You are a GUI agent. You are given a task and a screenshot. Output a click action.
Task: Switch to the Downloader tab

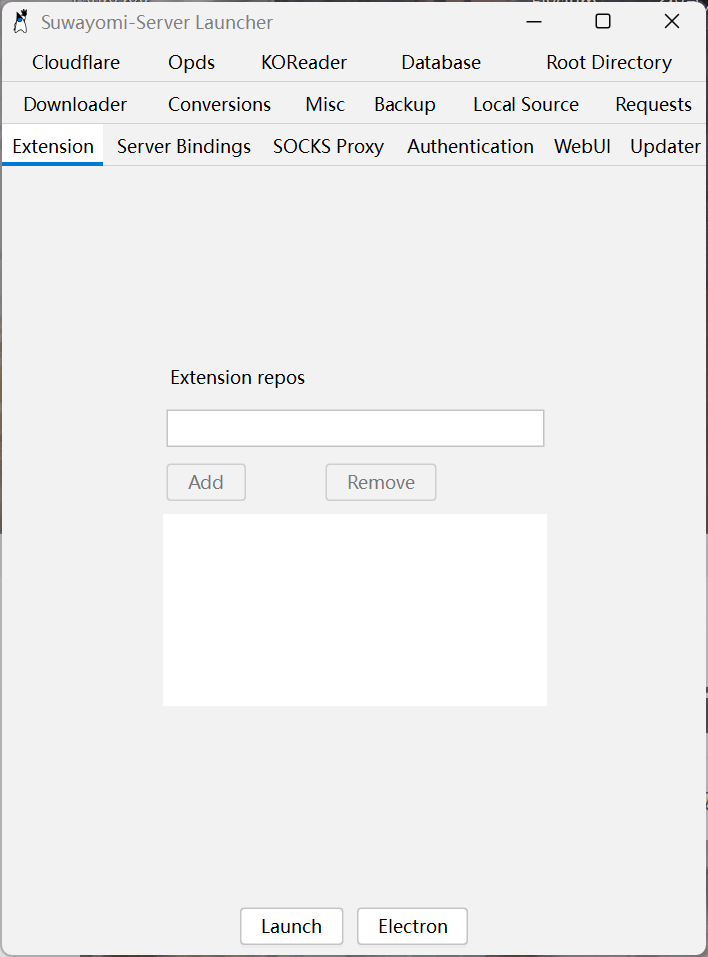click(75, 104)
